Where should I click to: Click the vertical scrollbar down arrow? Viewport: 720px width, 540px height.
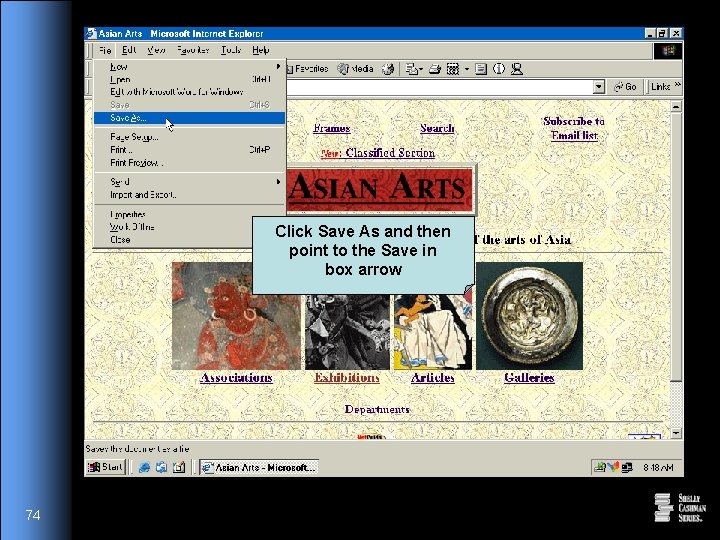pyautogui.click(x=676, y=433)
